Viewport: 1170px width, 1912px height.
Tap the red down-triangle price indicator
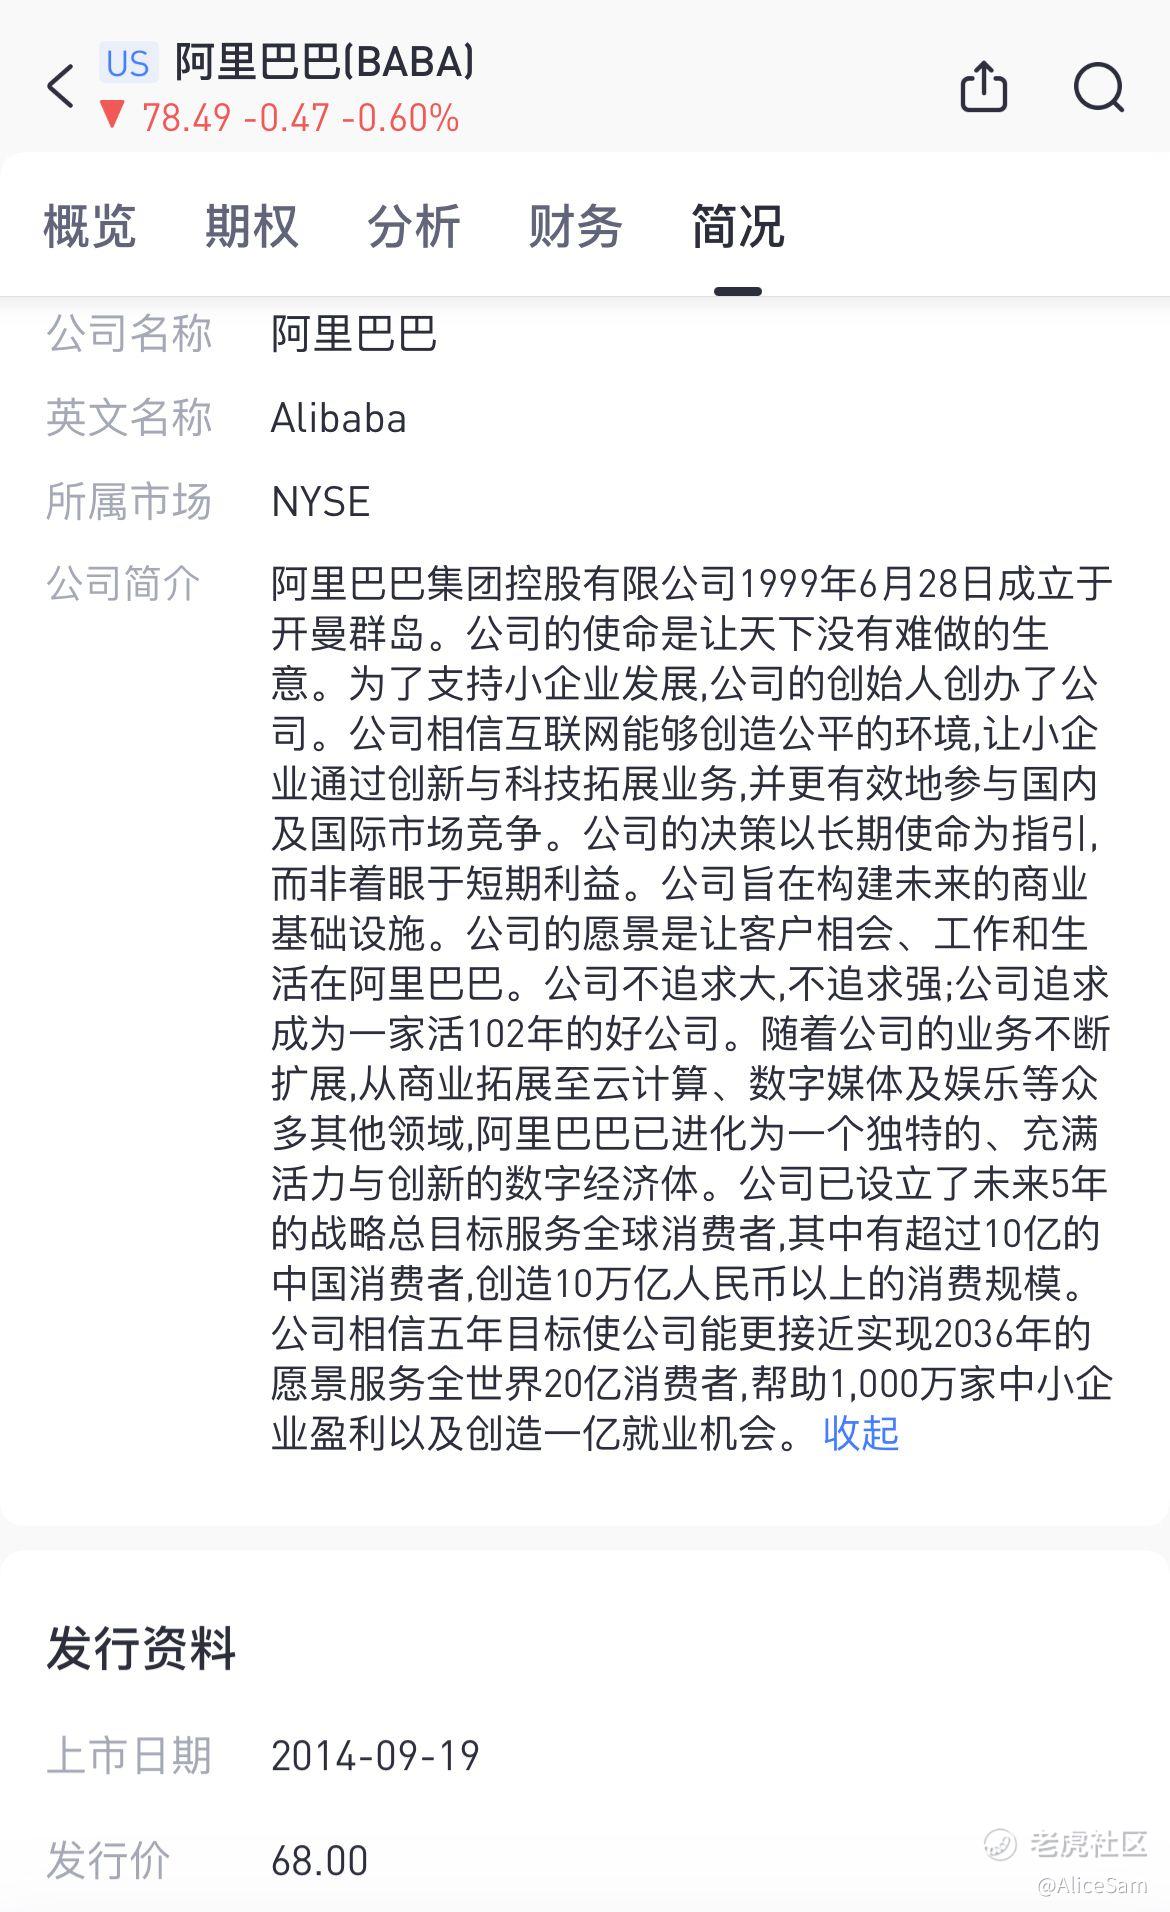coord(112,115)
